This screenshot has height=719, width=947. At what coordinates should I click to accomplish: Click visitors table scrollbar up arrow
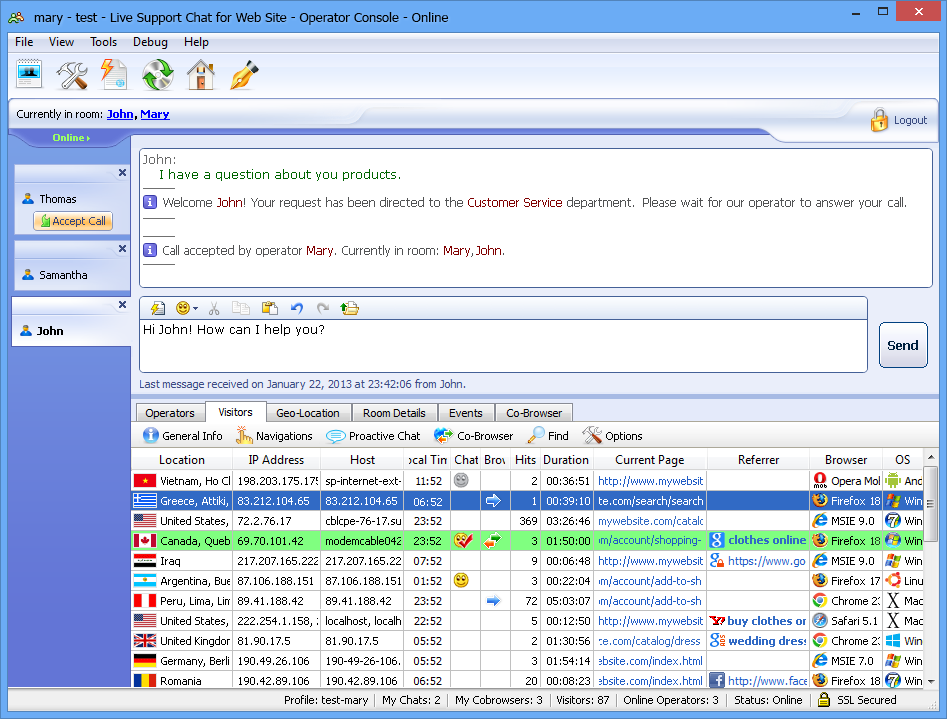931,457
